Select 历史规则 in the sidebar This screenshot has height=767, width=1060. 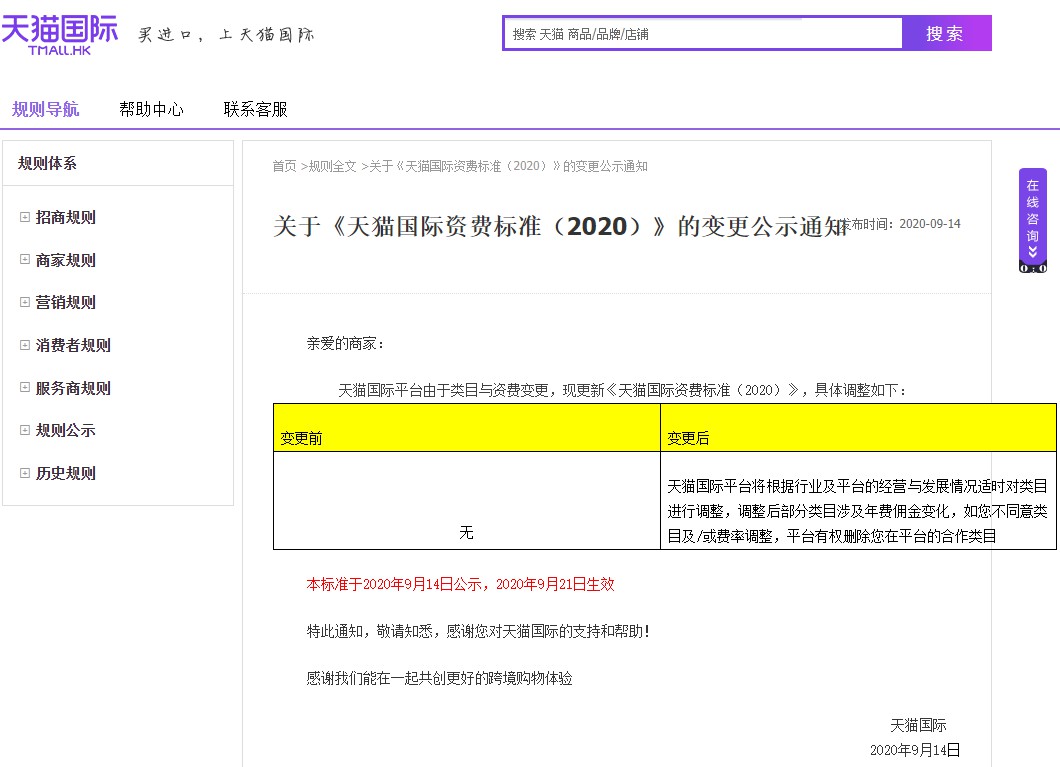(x=66, y=473)
